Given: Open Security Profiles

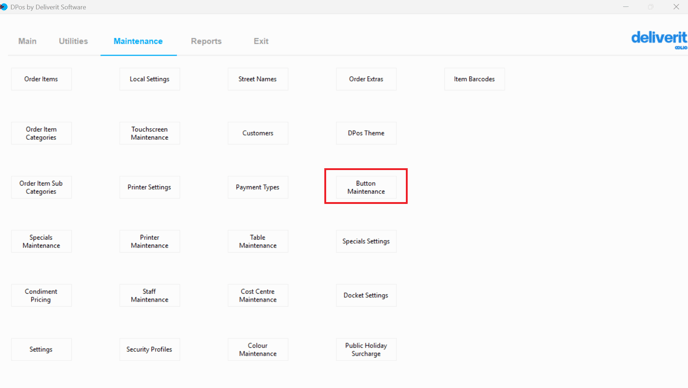Looking at the screenshot, I should click(x=150, y=349).
